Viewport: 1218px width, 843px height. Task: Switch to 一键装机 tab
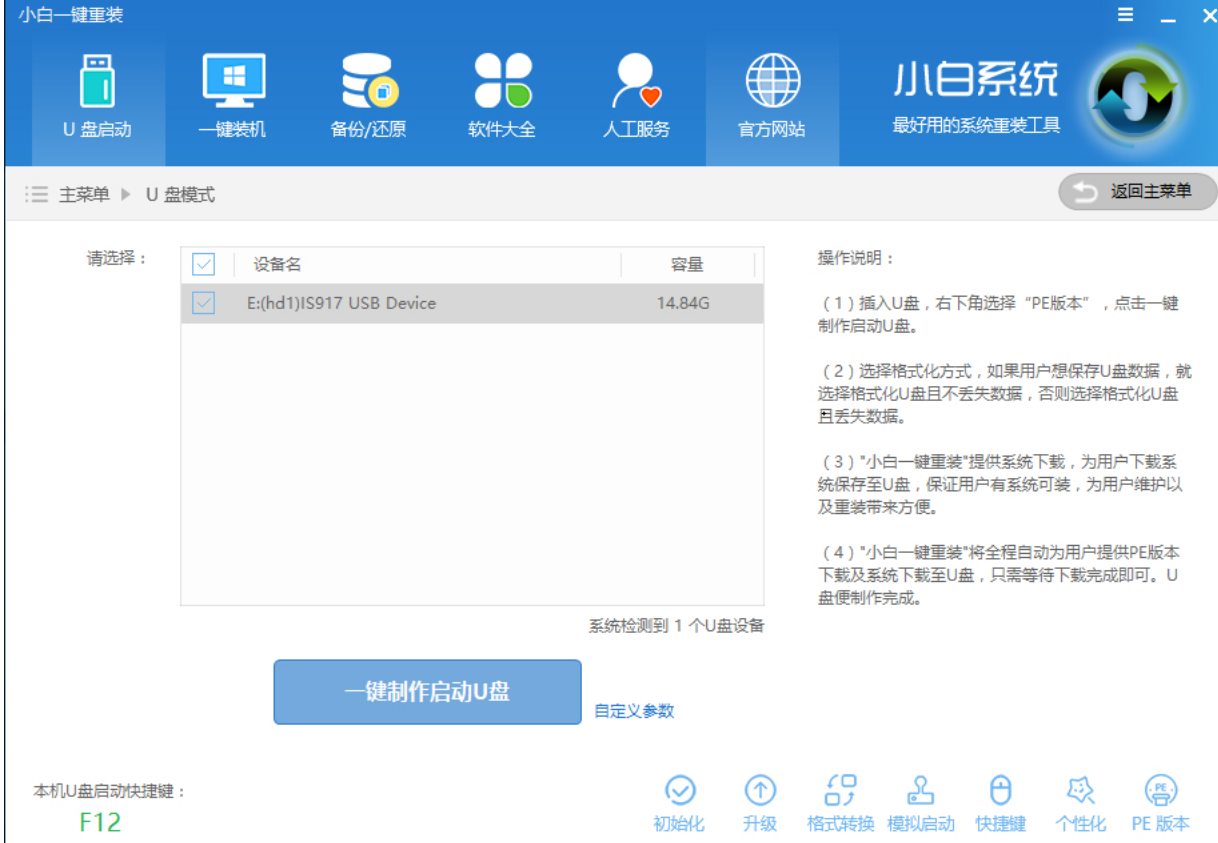[232, 98]
